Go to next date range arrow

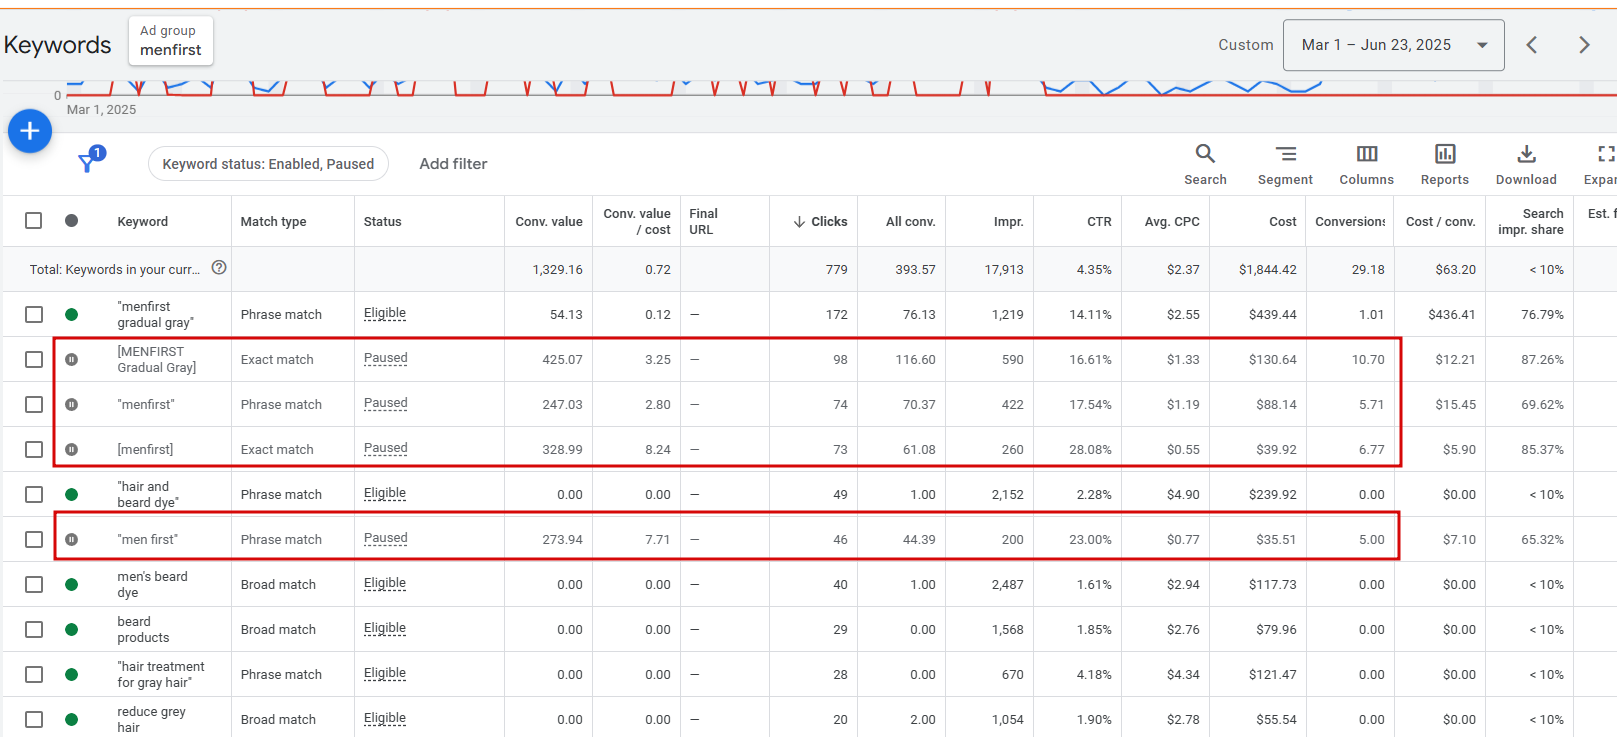[x=1584, y=45]
